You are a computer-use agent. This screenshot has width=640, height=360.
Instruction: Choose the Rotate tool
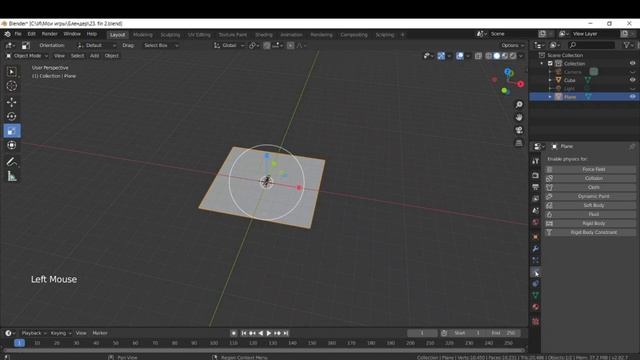[x=12, y=116]
